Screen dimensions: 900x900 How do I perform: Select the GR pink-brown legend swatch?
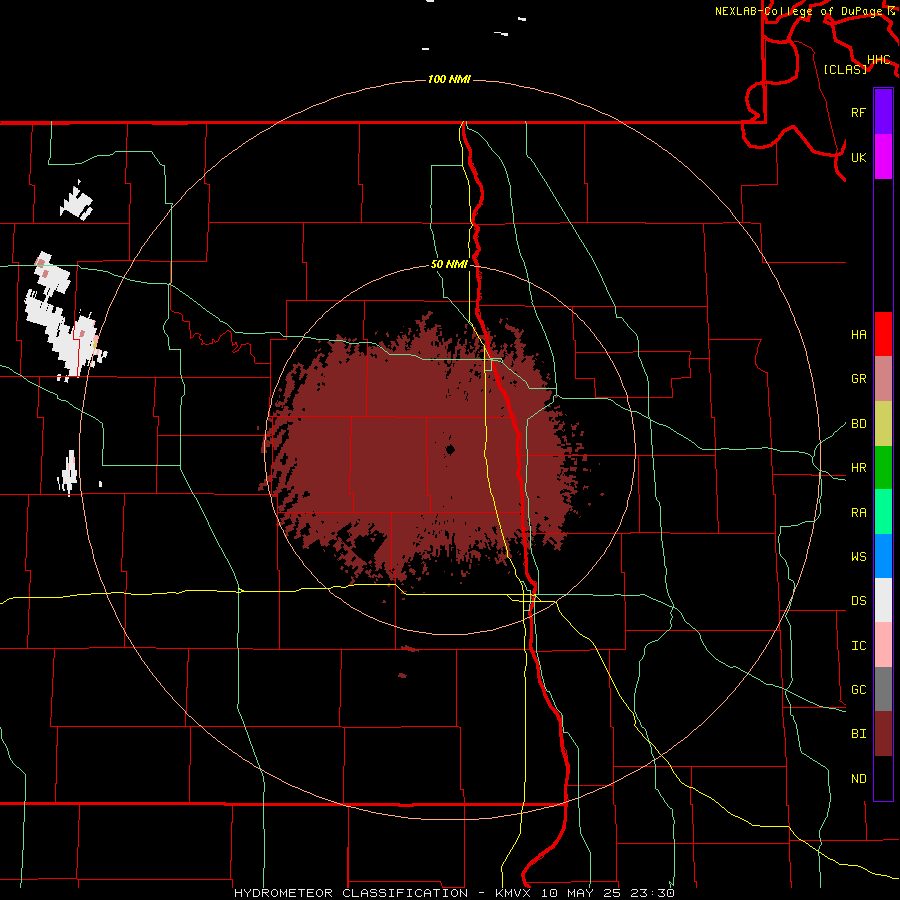click(x=883, y=379)
